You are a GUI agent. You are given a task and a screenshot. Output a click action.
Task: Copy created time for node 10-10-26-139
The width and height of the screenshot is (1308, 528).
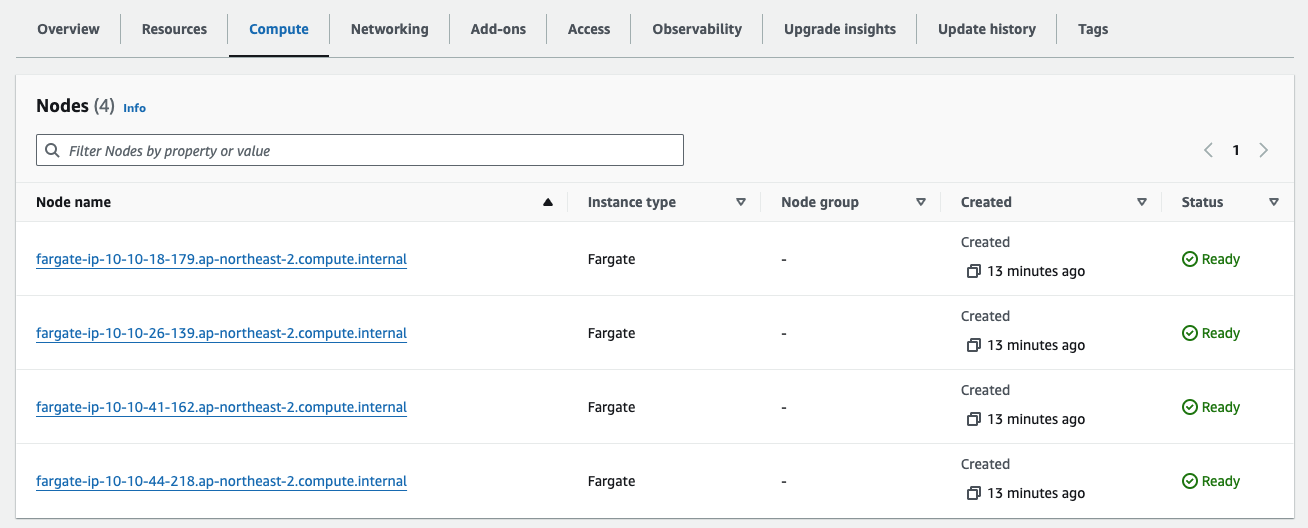coord(974,346)
